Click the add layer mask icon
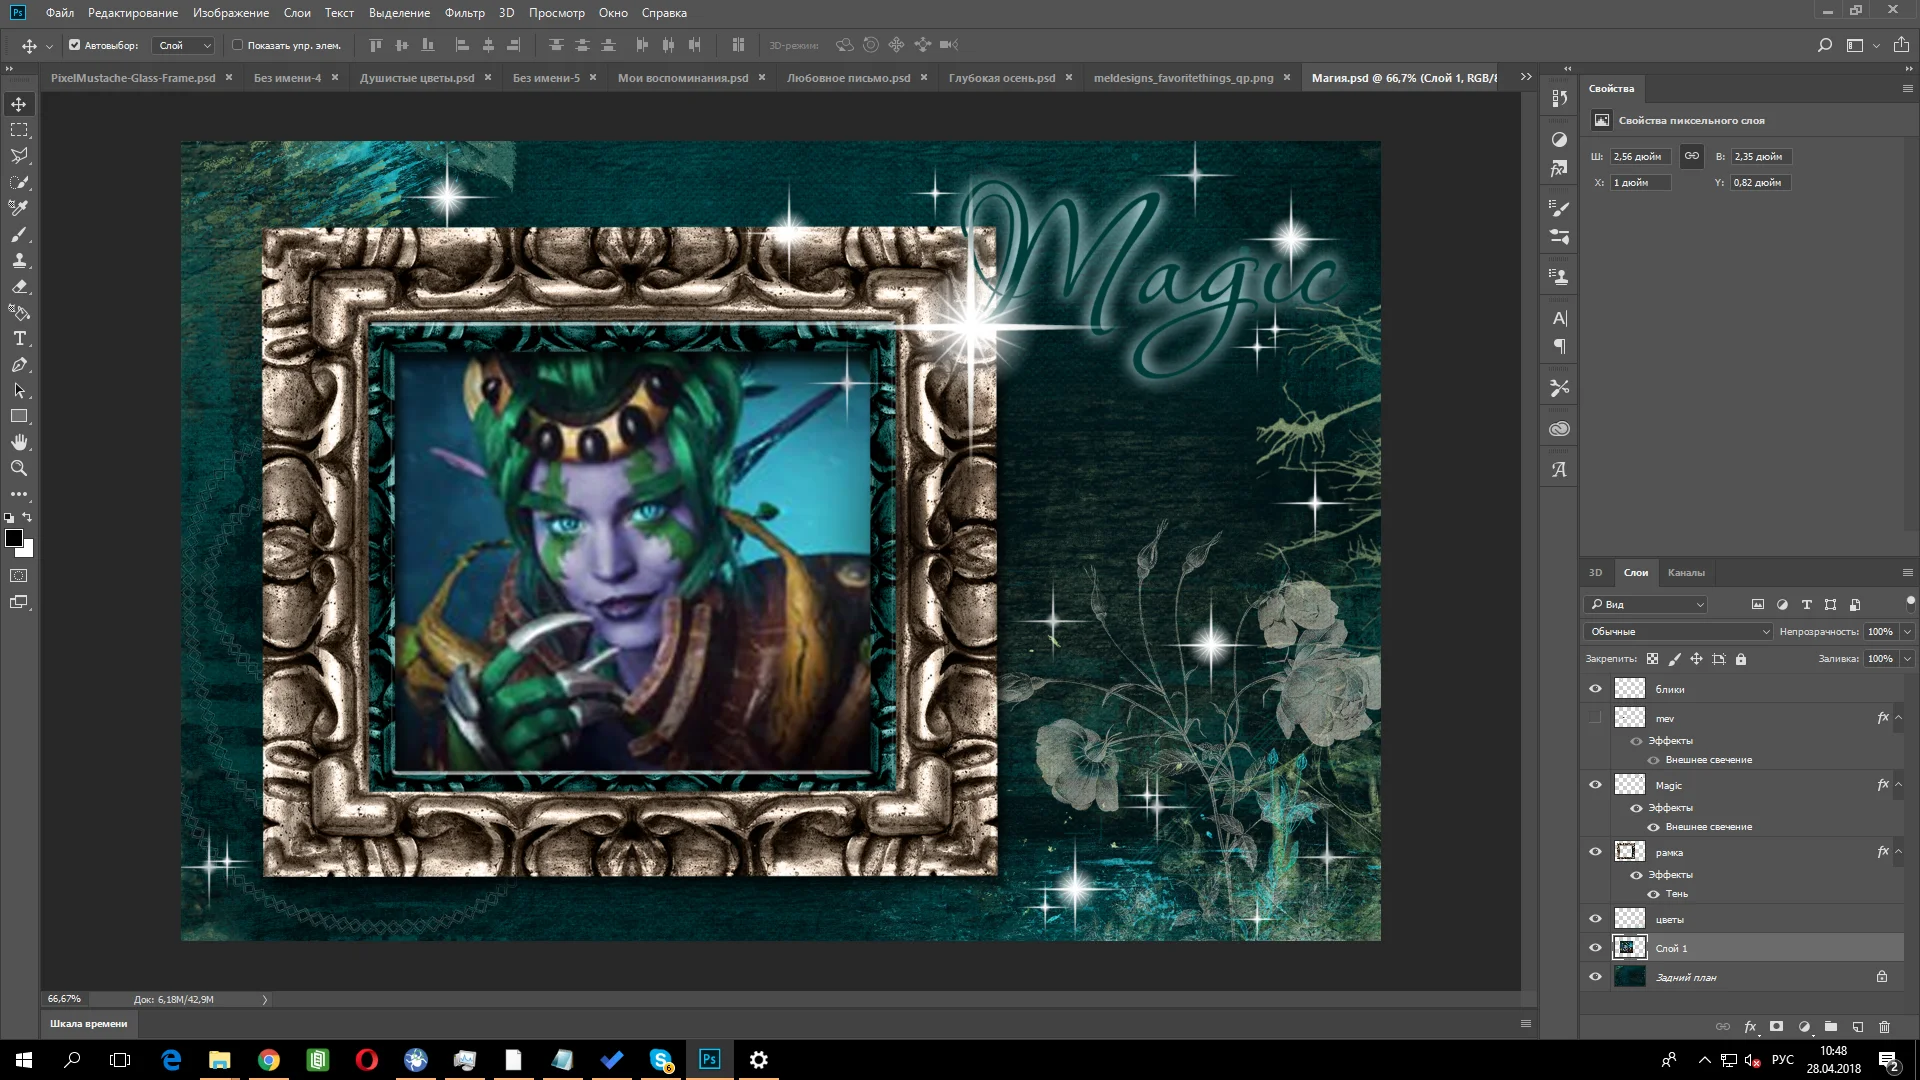Viewport: 1920px width, 1080px height. point(1776,1027)
